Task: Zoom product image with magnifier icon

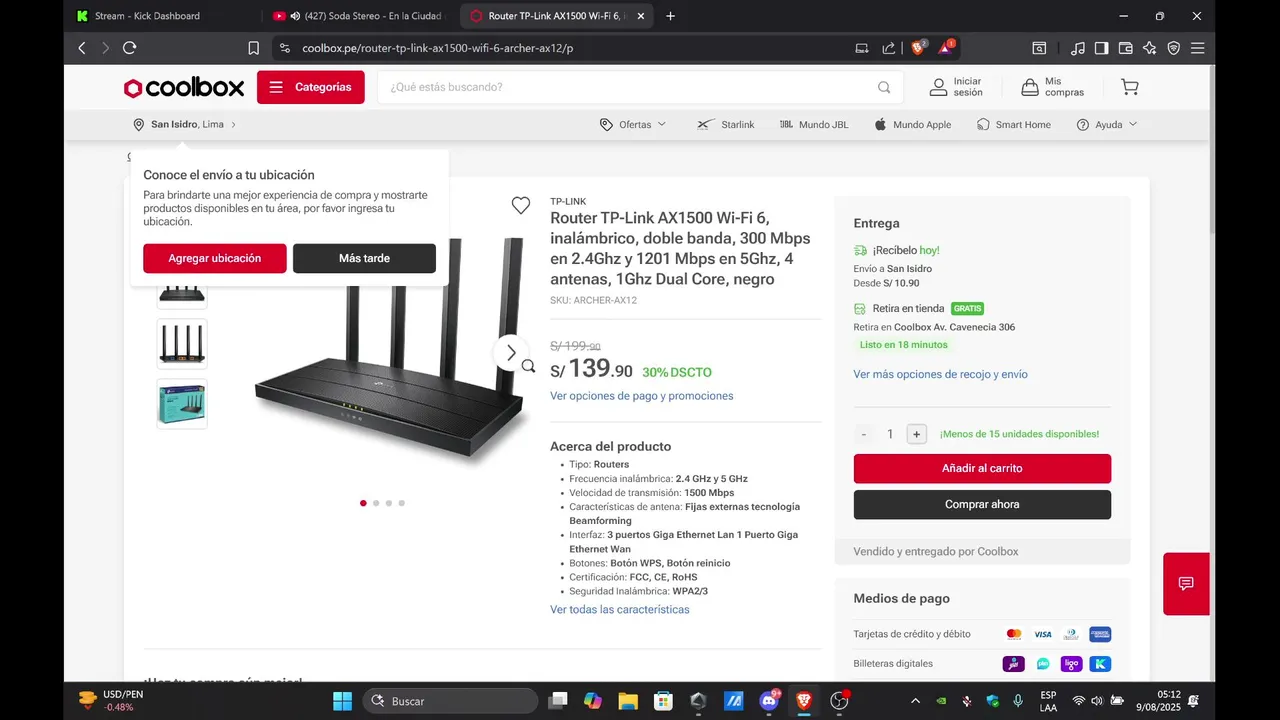Action: pos(528,366)
